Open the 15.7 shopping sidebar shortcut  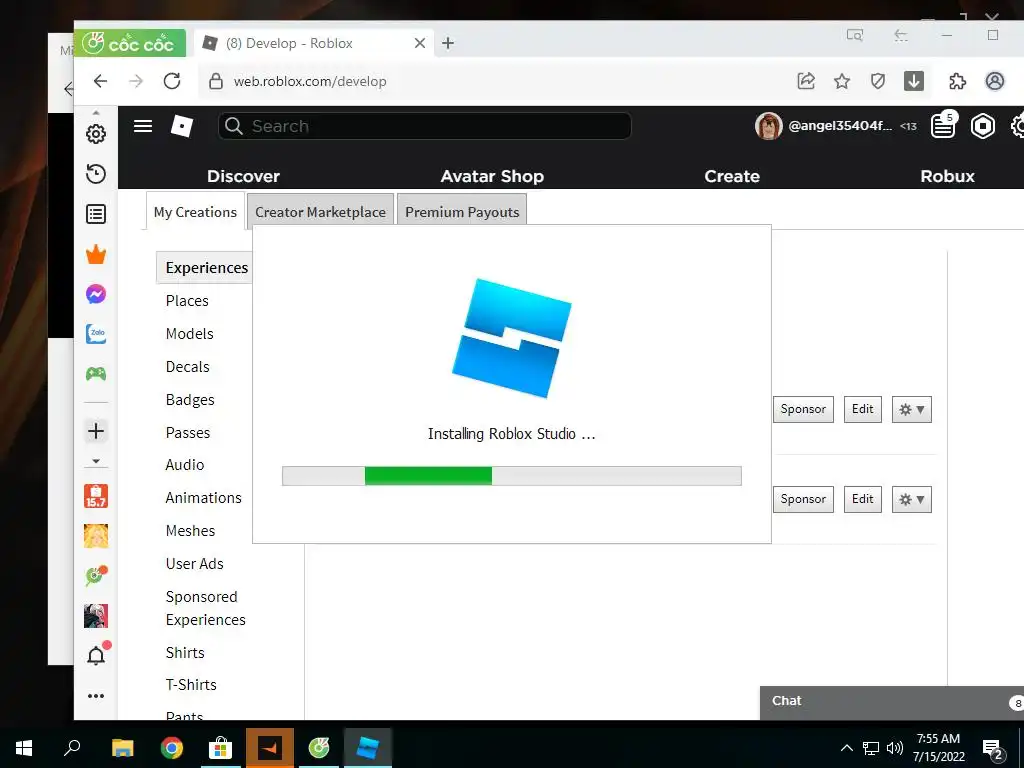[96, 496]
